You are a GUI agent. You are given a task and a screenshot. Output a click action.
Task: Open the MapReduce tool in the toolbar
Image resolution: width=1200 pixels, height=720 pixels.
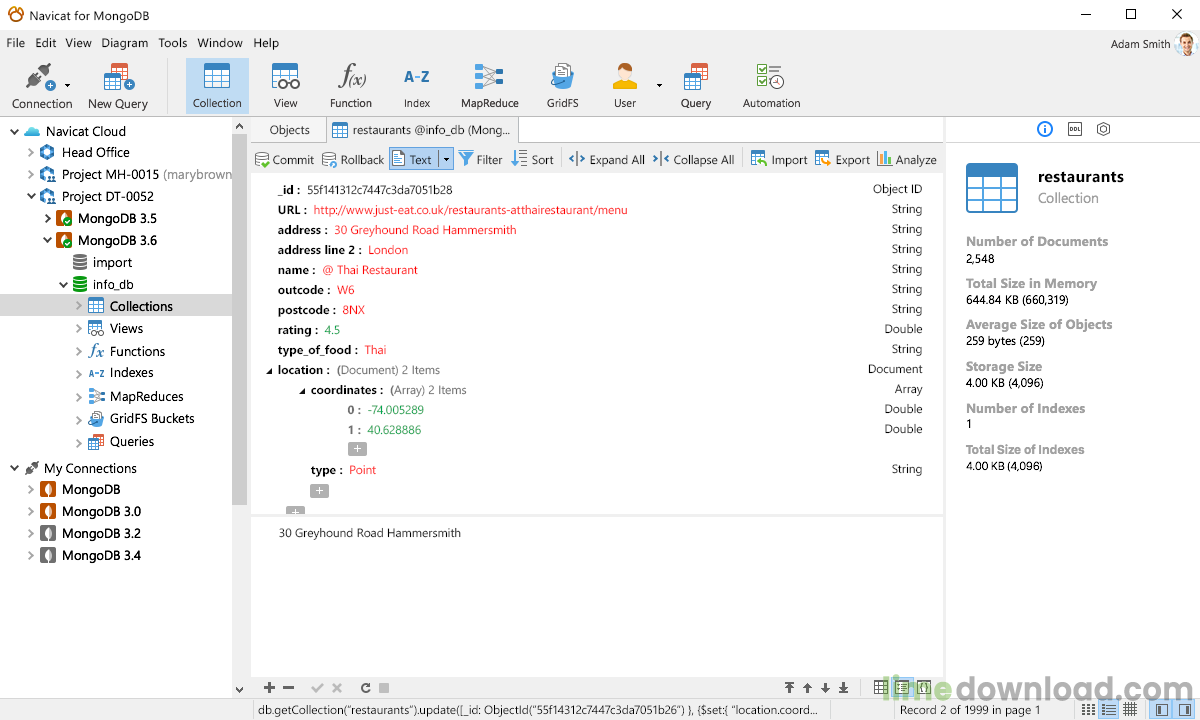(x=489, y=86)
